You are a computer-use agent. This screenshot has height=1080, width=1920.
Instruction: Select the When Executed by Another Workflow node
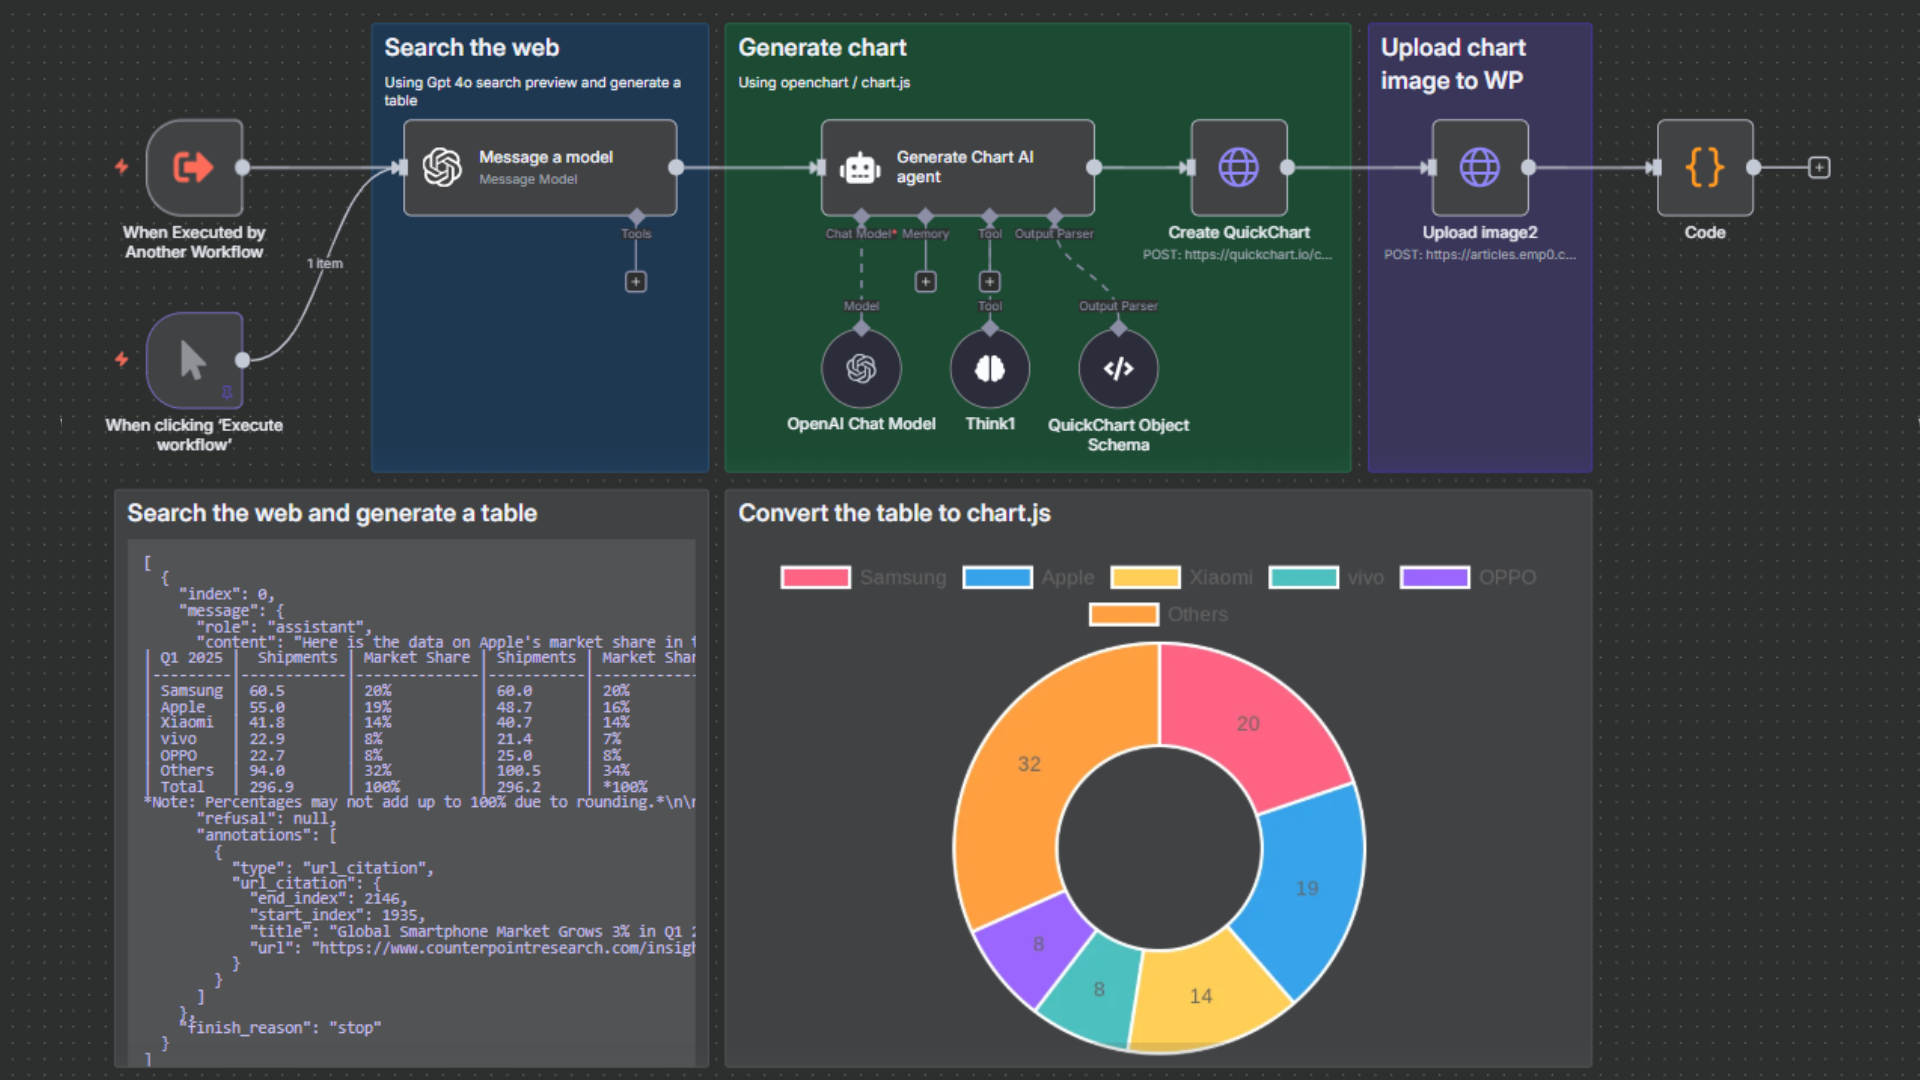click(x=194, y=167)
